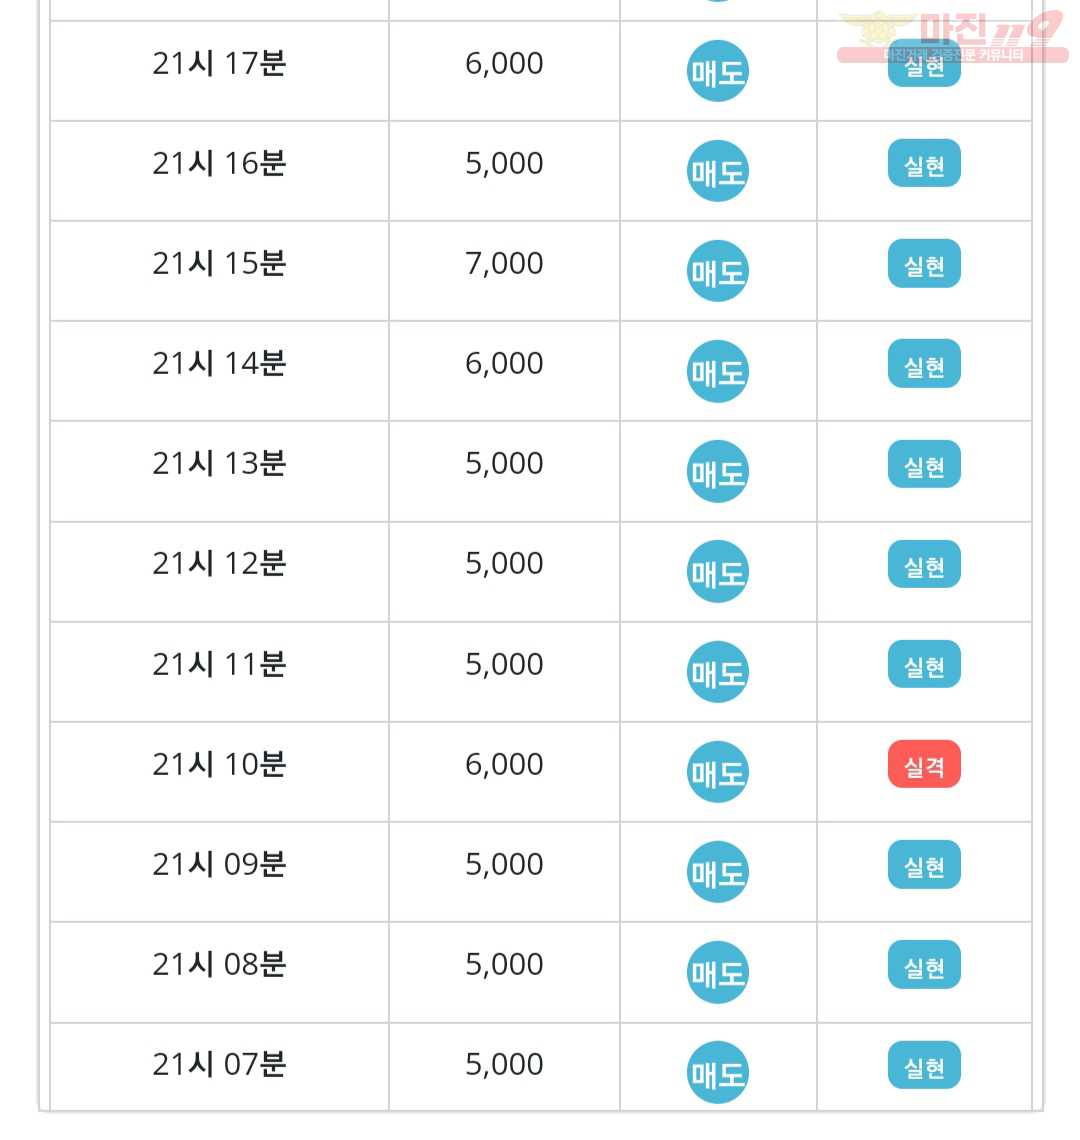
Task: Click the 실현 badge in the 21시 16분 row
Action: [x=924, y=164]
